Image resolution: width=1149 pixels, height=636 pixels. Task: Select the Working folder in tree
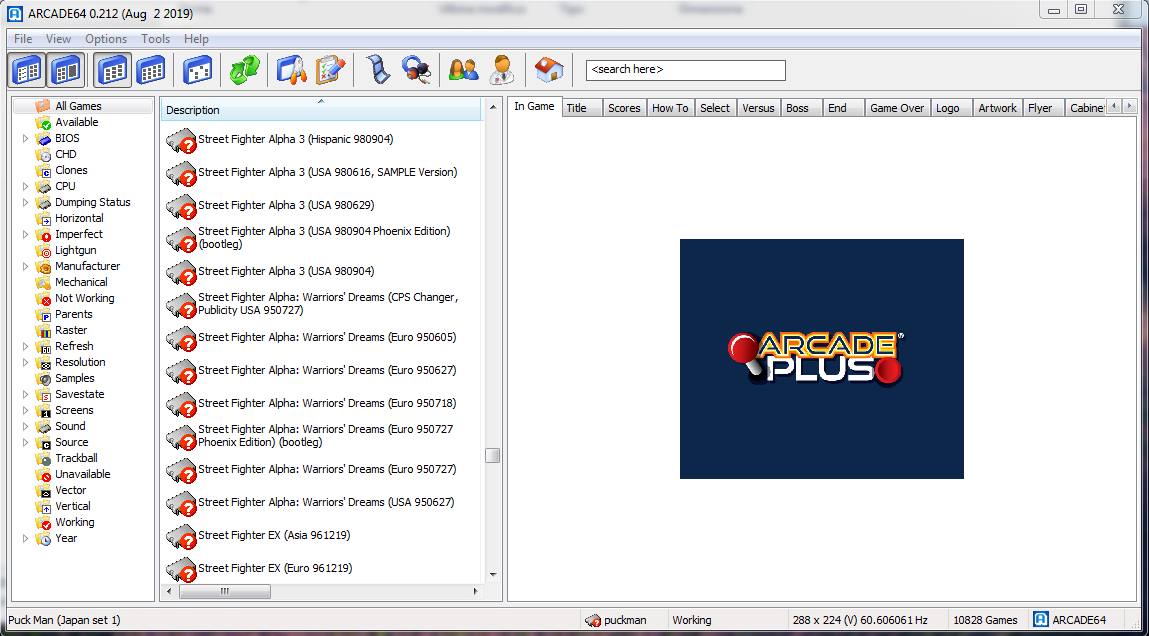click(75, 522)
